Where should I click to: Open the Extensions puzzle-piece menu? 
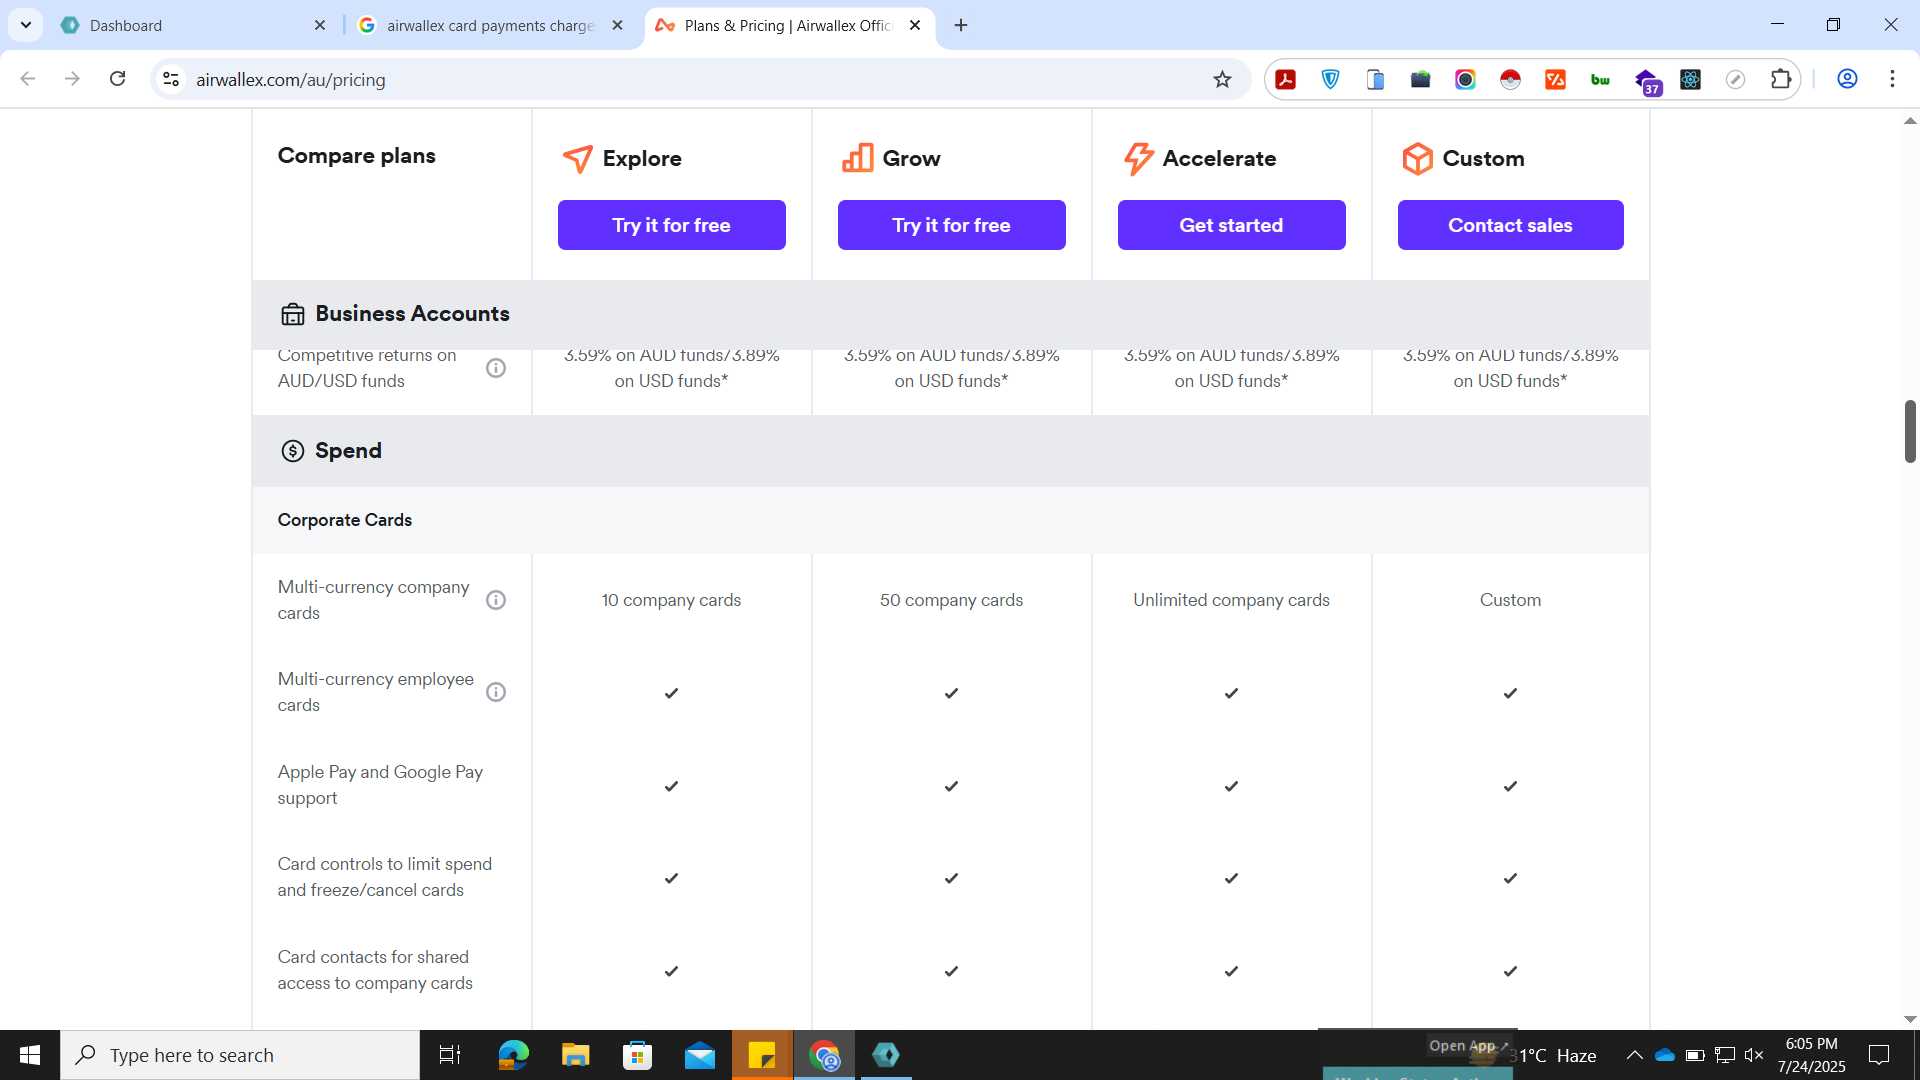click(x=1780, y=79)
